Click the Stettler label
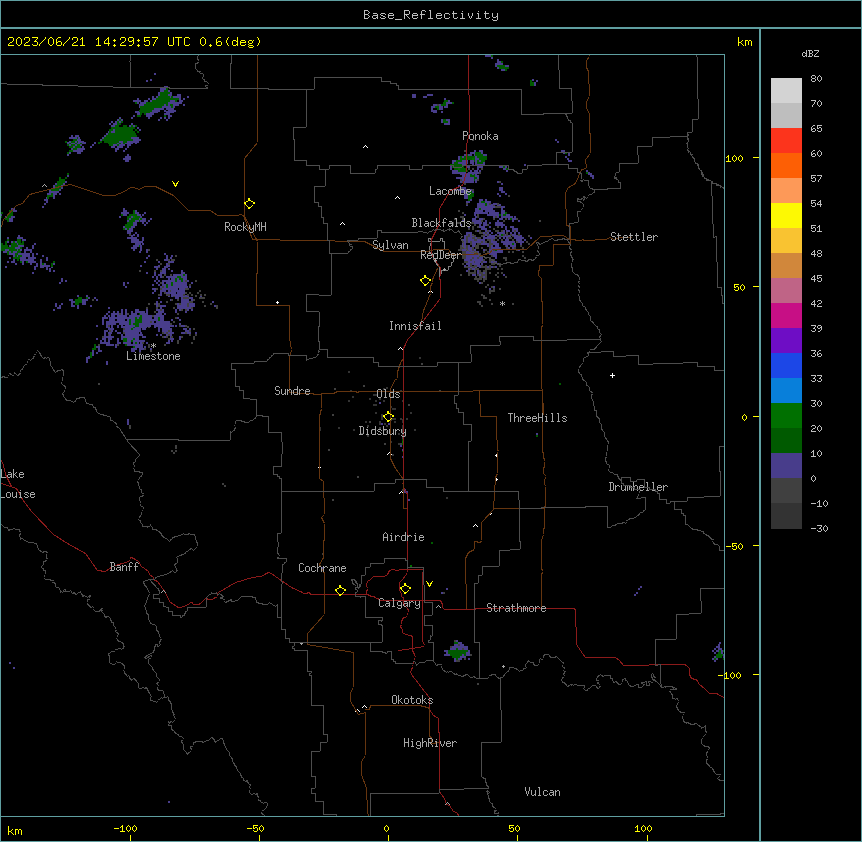This screenshot has width=862, height=842. (x=634, y=237)
